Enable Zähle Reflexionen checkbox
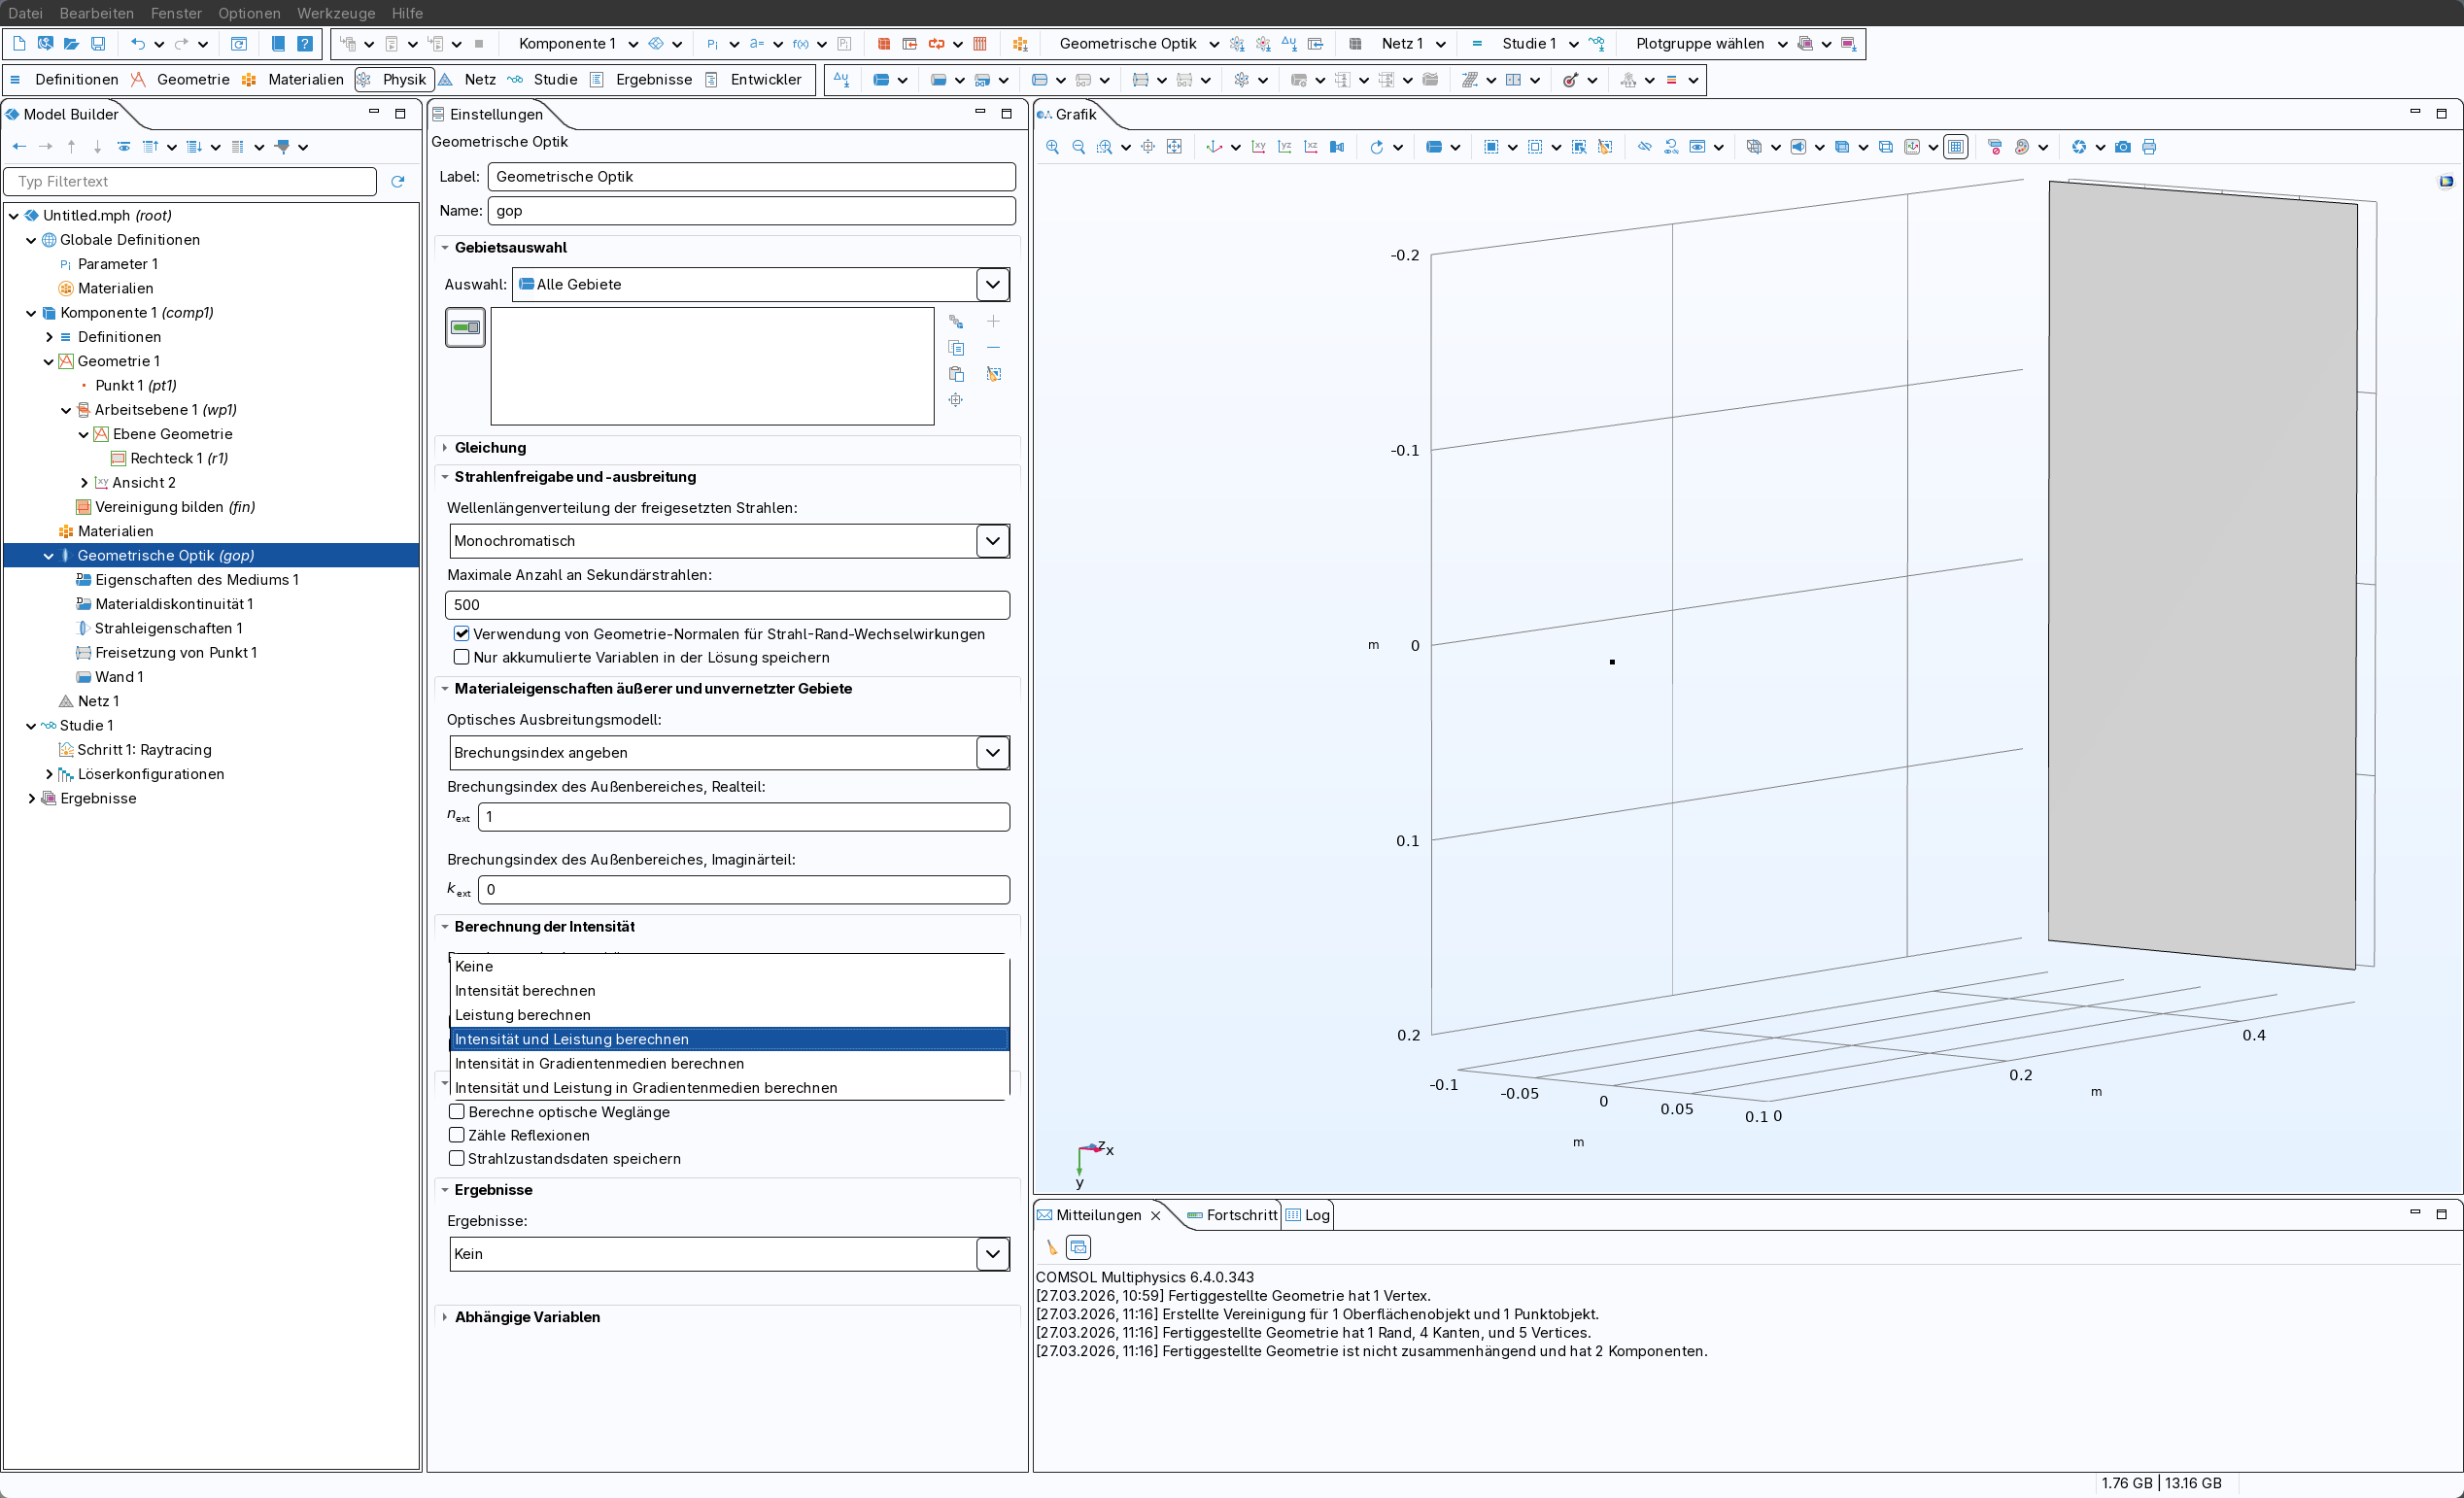 click(x=457, y=1135)
